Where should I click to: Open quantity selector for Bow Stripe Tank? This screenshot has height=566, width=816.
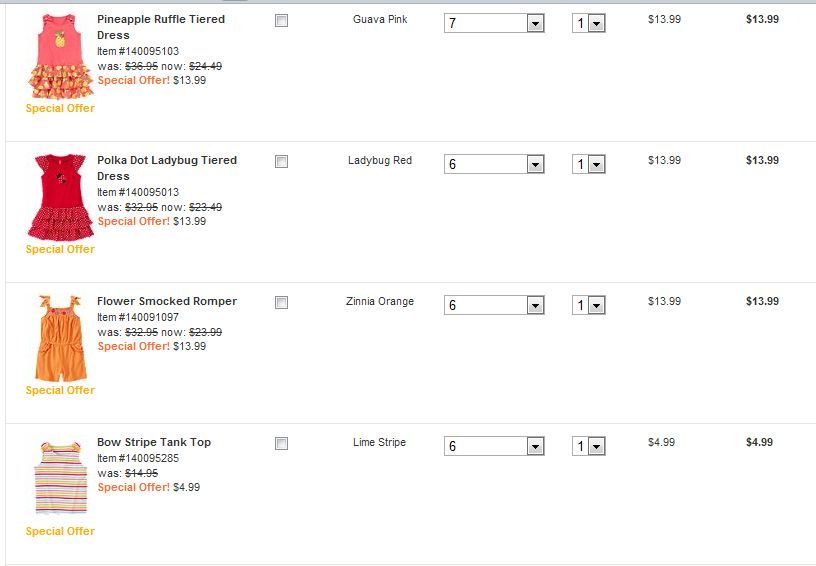(x=589, y=446)
